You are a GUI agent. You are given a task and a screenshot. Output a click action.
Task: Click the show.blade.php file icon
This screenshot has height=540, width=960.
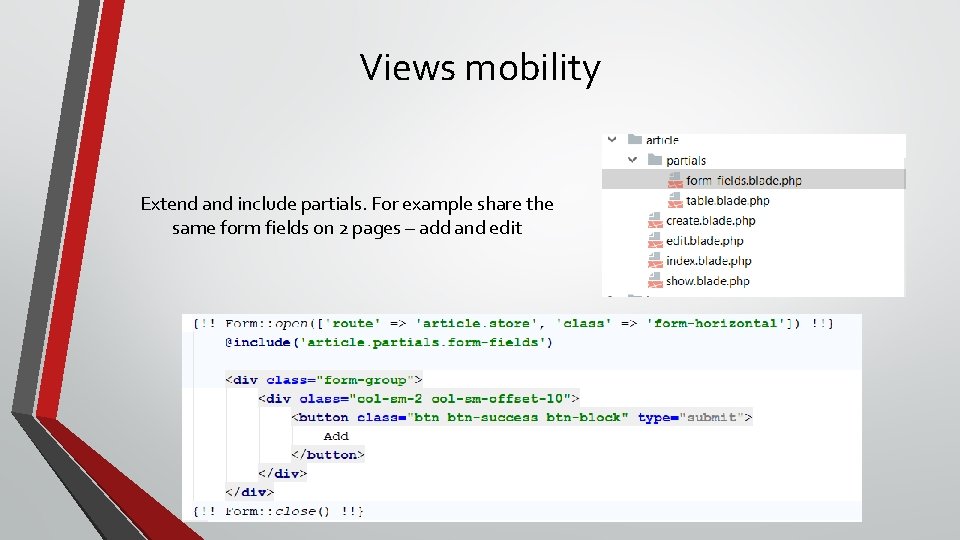click(x=655, y=280)
